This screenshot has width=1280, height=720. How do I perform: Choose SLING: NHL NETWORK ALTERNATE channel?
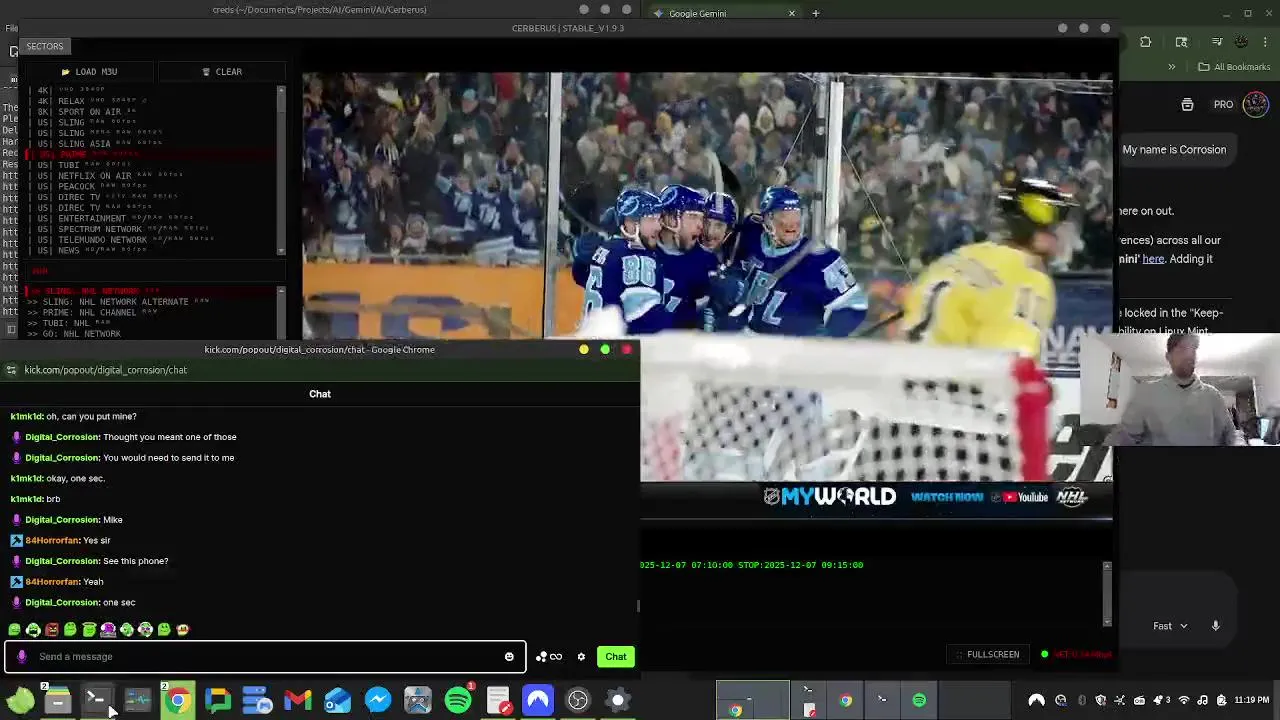[x=150, y=302]
